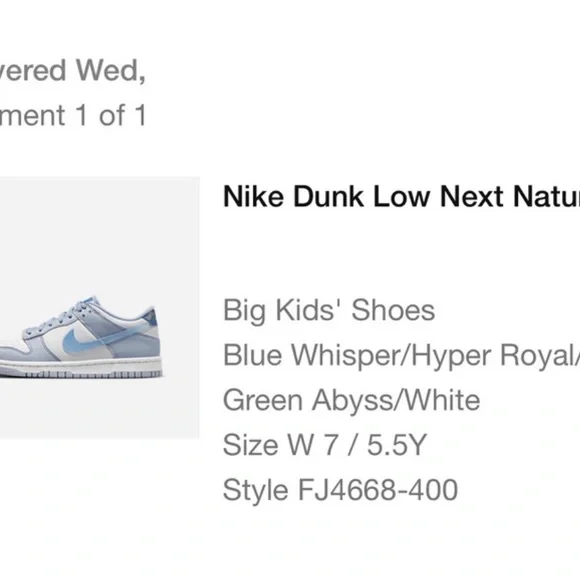Click the Delivered Wed status text

coord(72,70)
